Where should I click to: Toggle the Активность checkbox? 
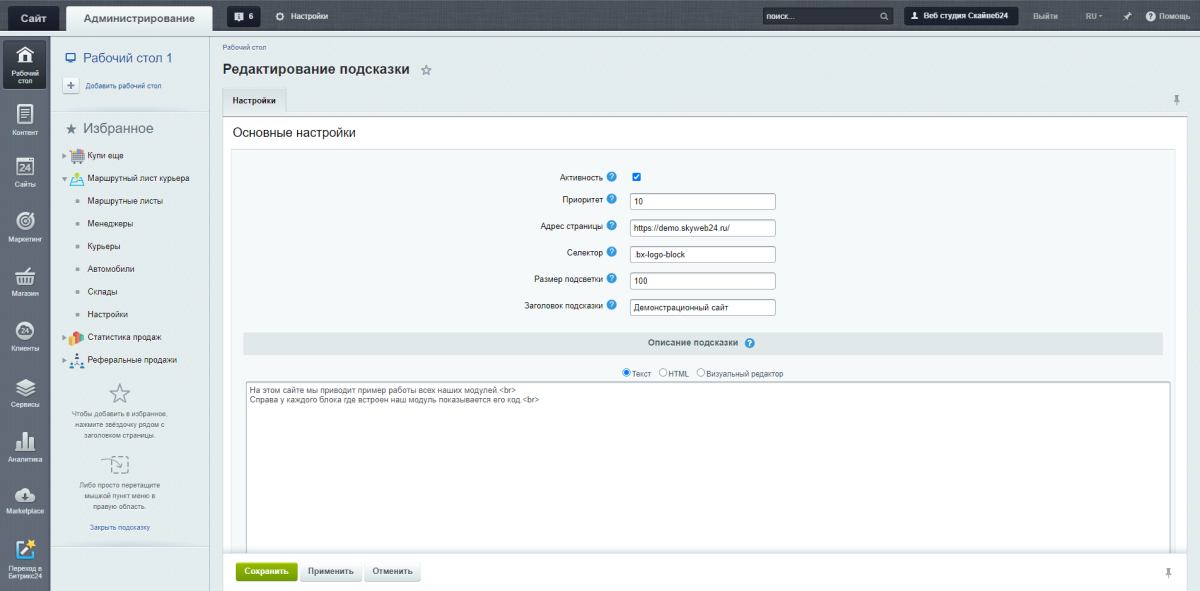pyautogui.click(x=636, y=177)
